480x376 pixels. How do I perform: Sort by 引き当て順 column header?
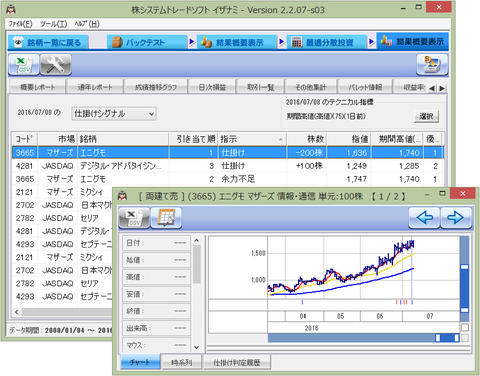[x=194, y=139]
